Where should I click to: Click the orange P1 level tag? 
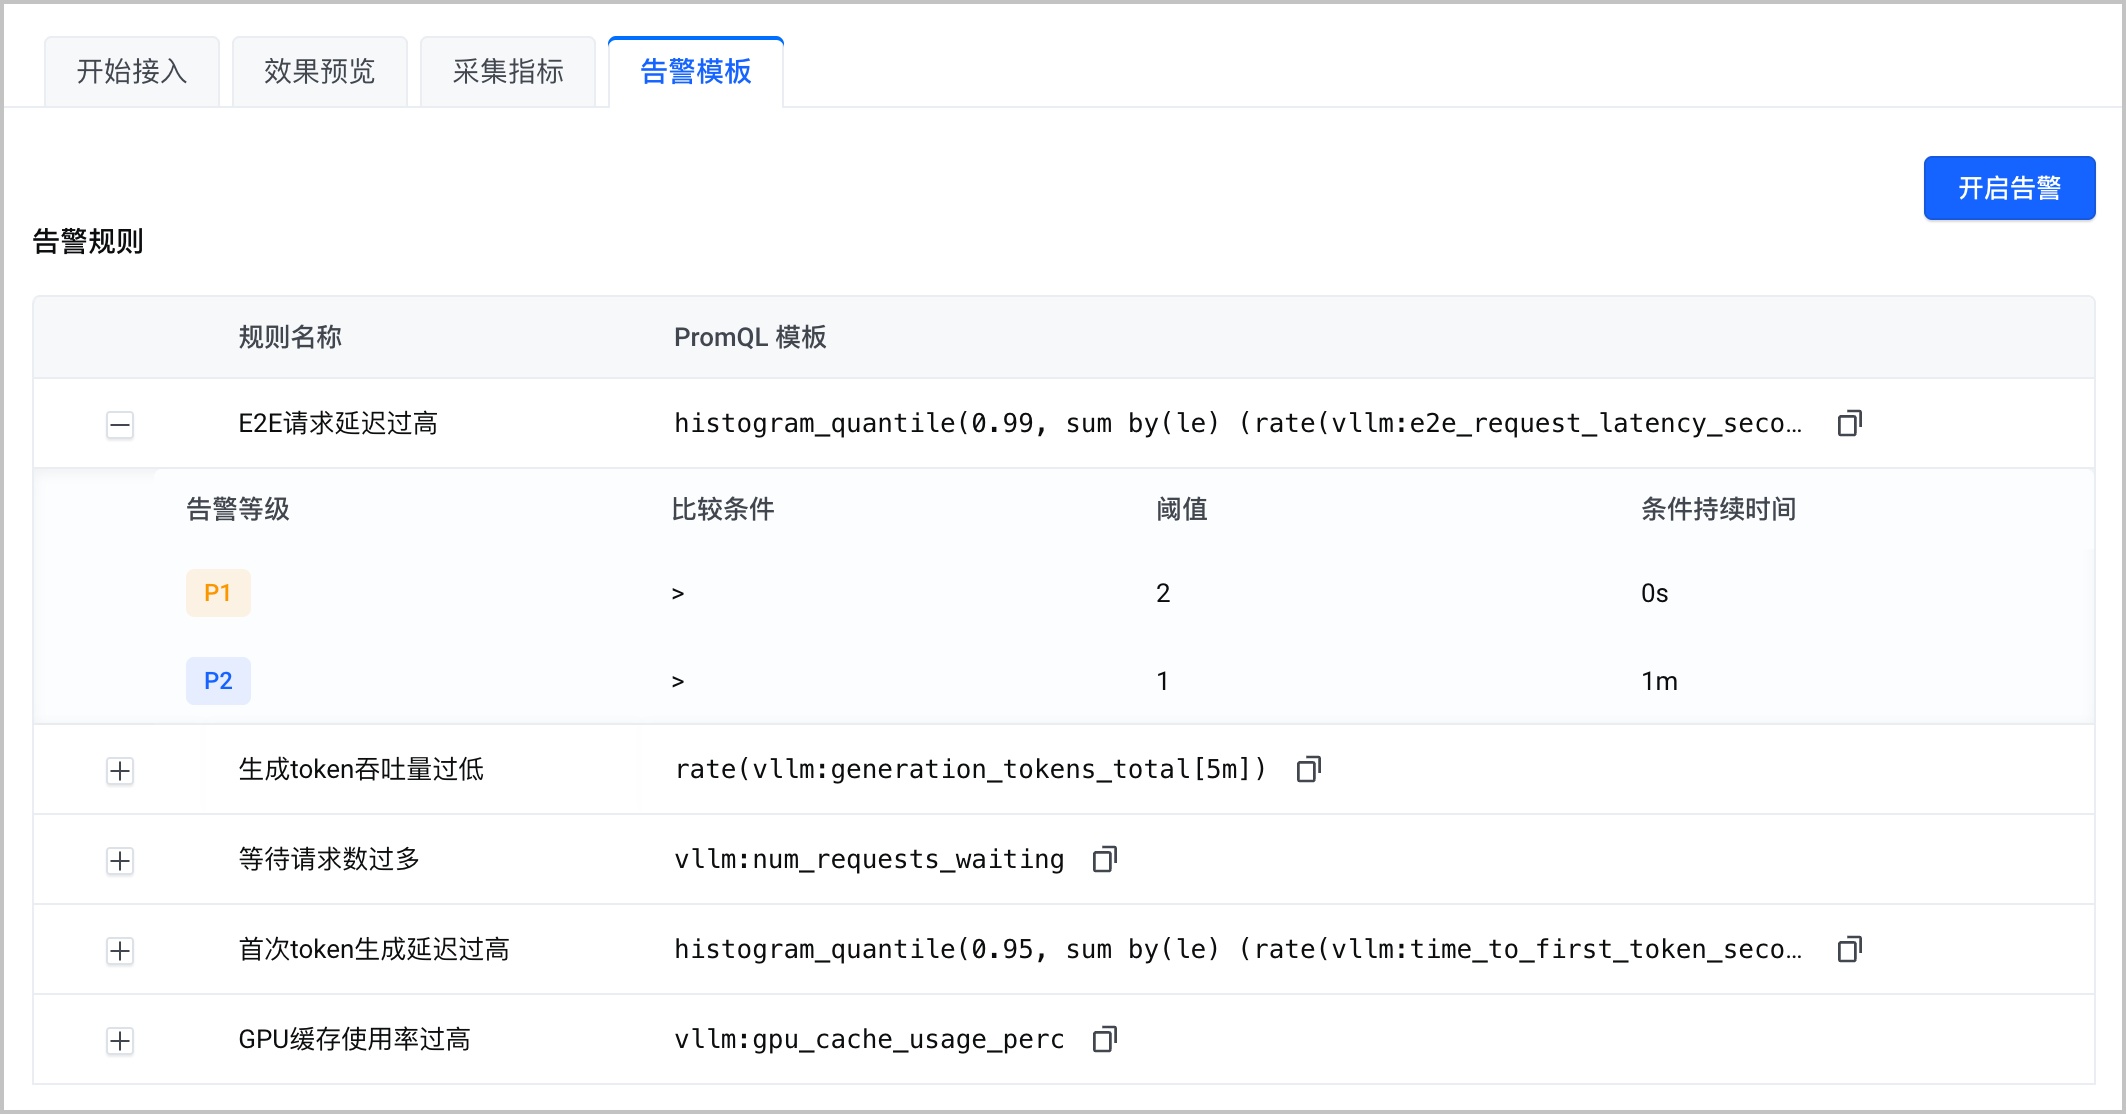tap(218, 593)
